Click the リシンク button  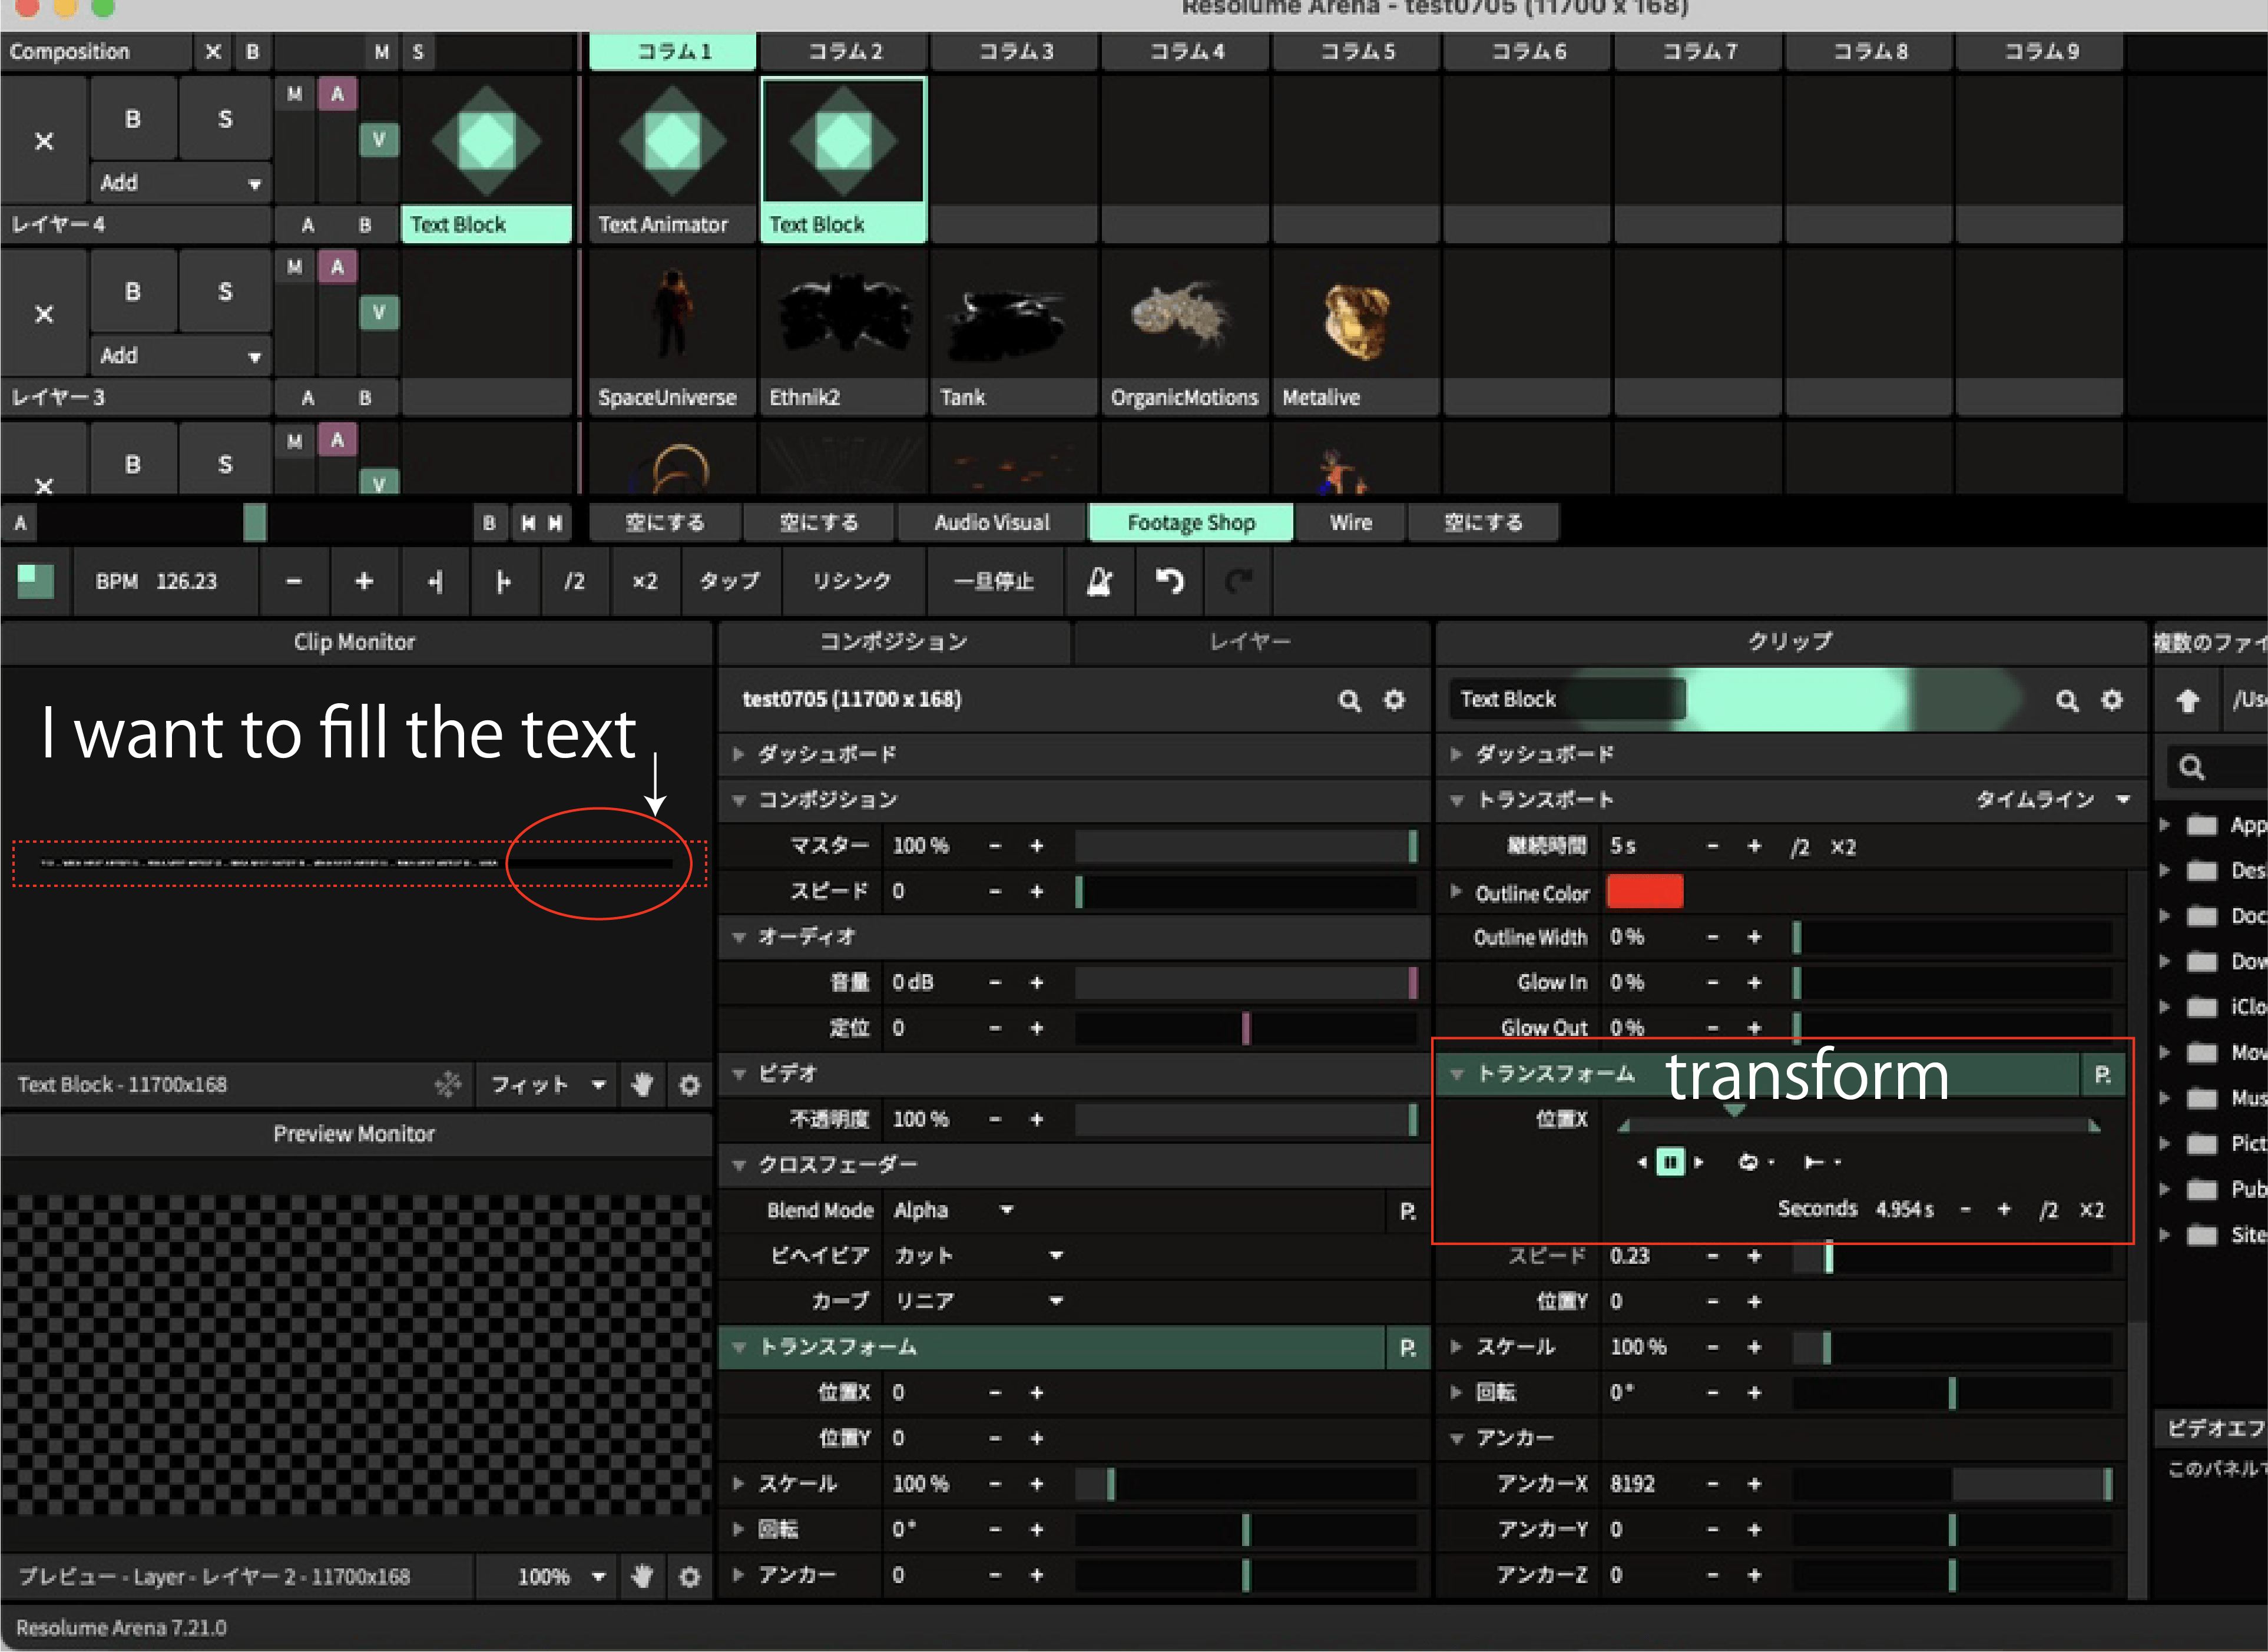[x=851, y=582]
